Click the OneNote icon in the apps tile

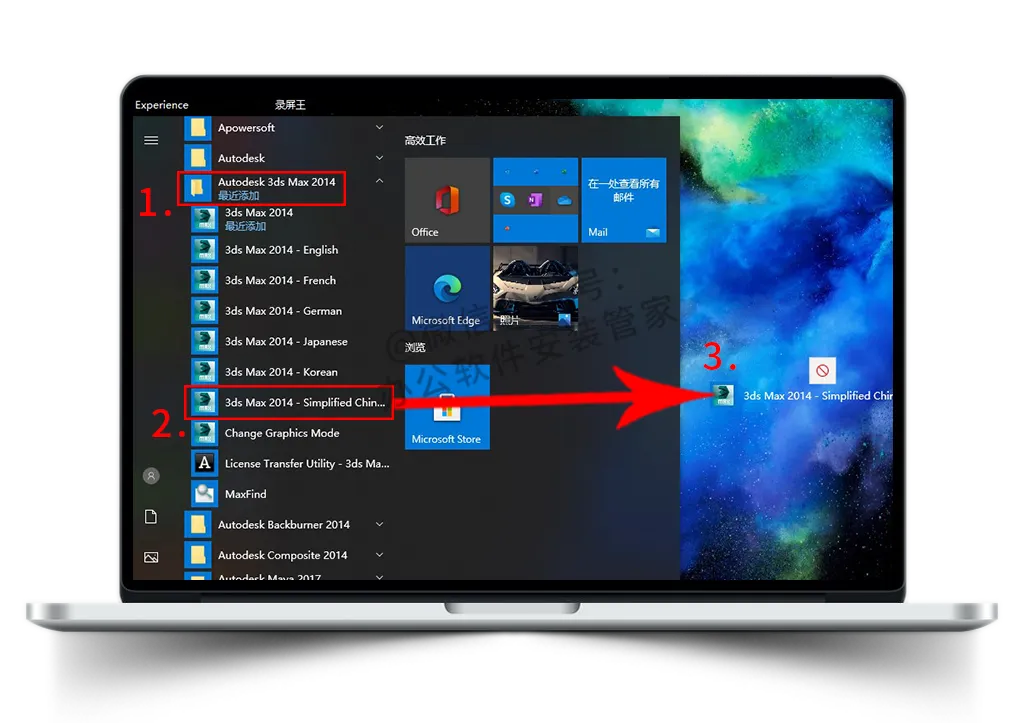(536, 200)
